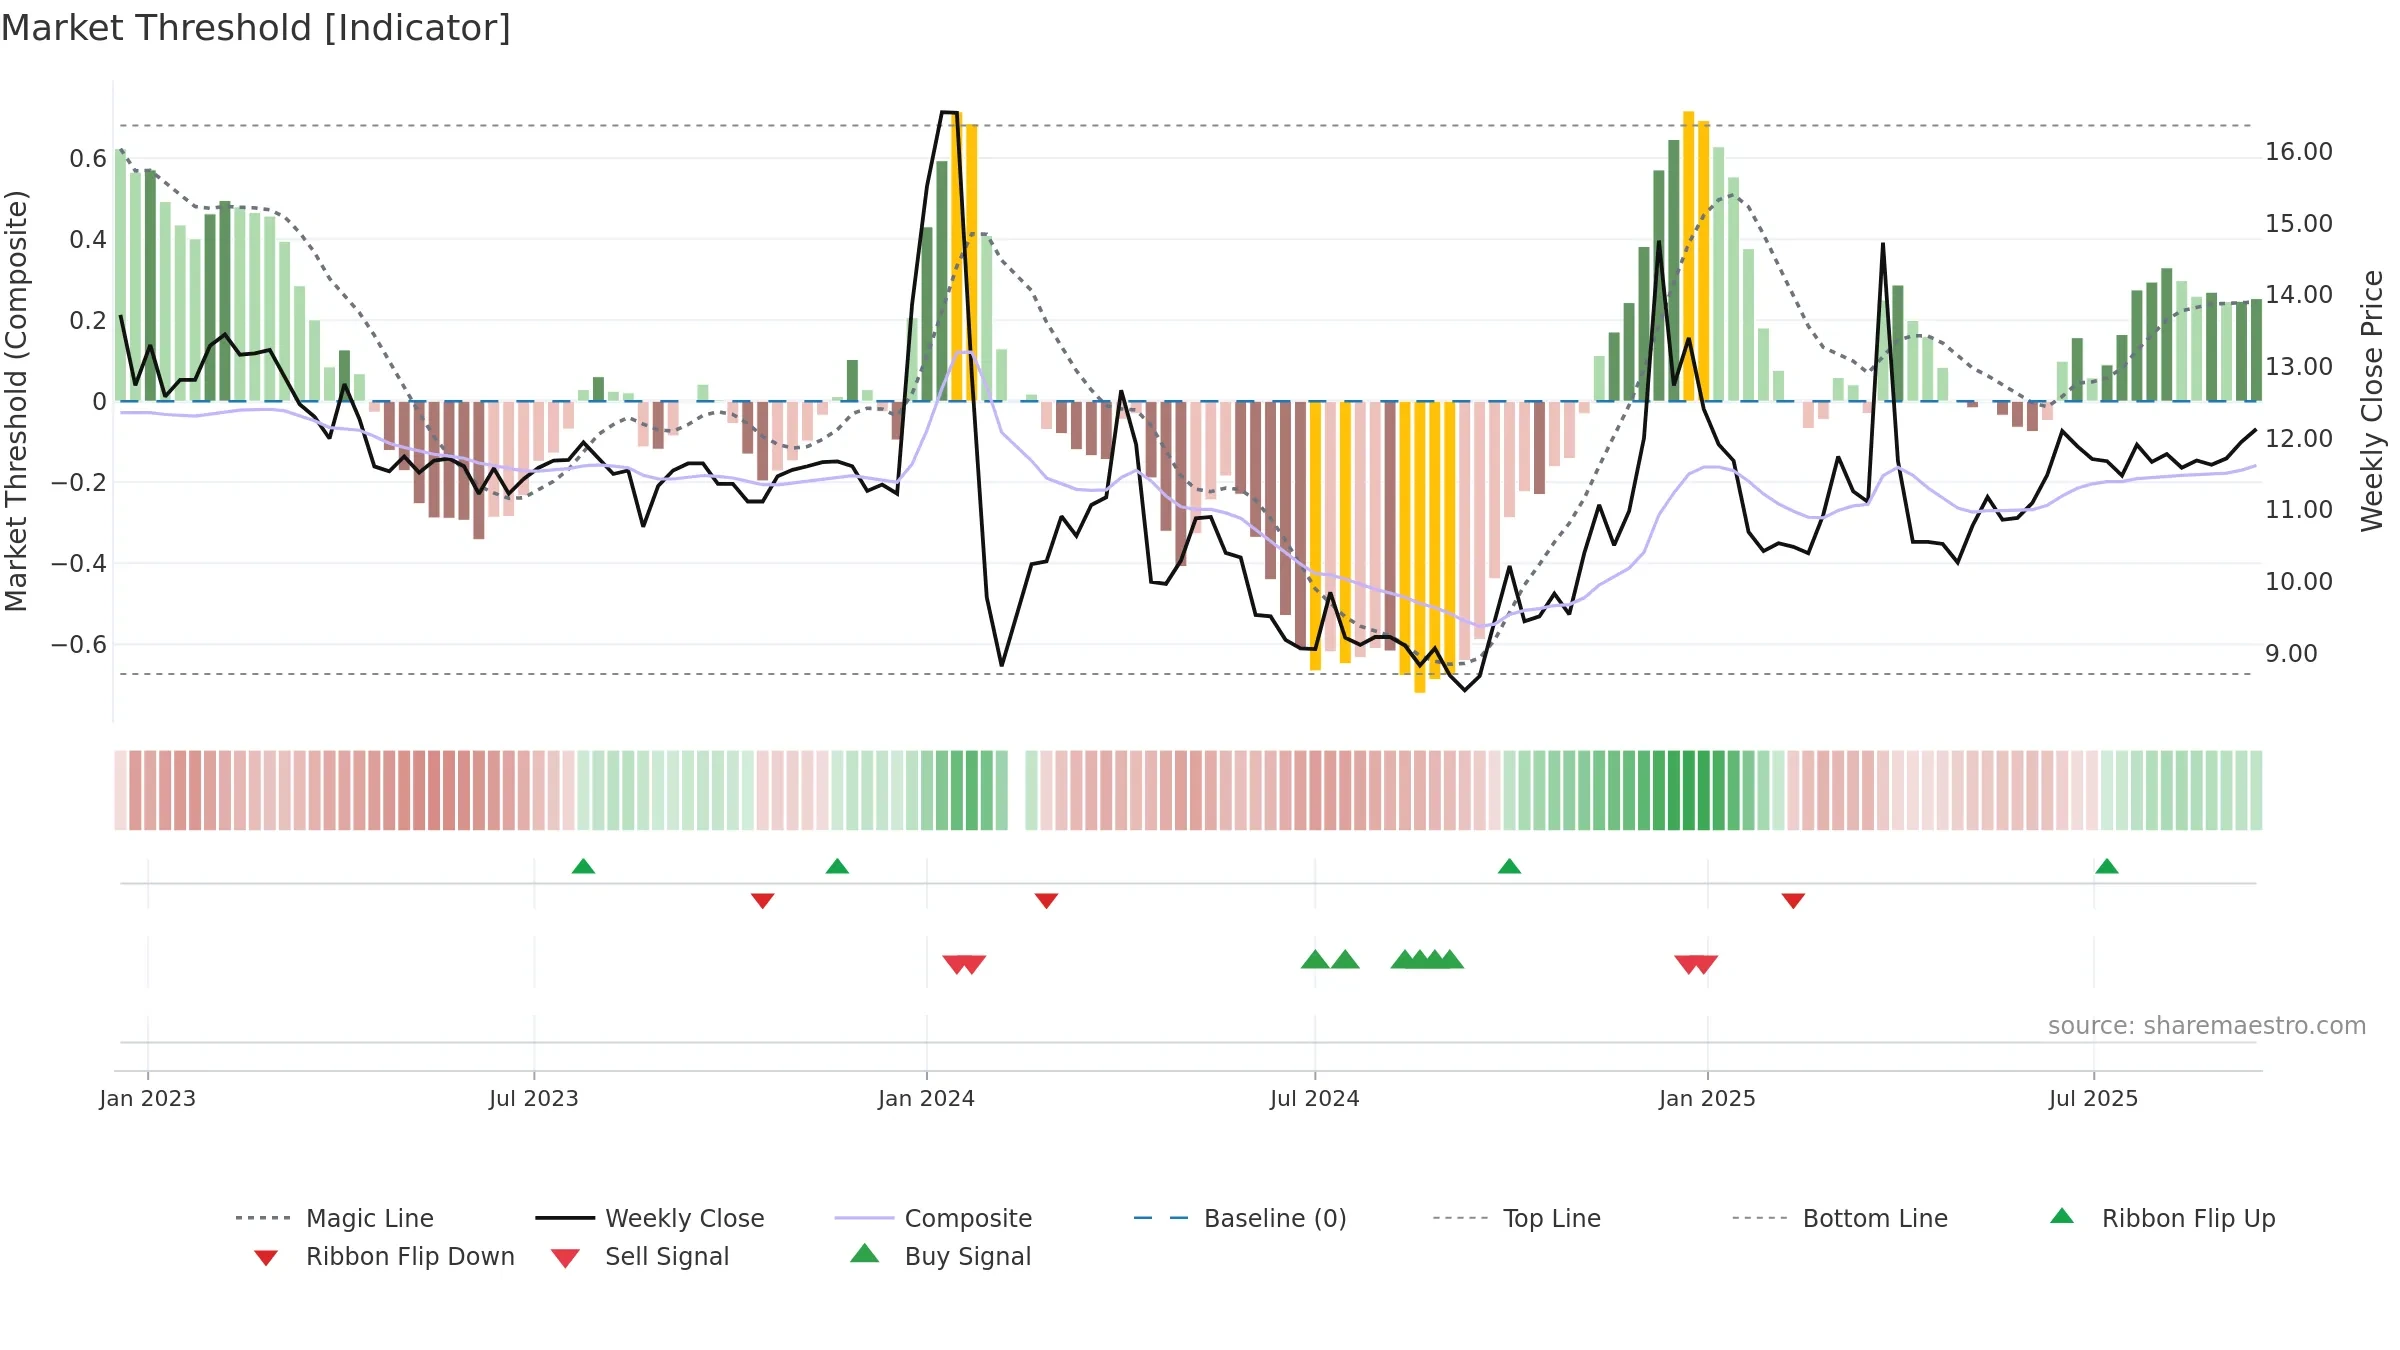Image resolution: width=2400 pixels, height=1350 pixels.
Task: Click the Jan 2024 x-axis label
Action: (x=927, y=1098)
